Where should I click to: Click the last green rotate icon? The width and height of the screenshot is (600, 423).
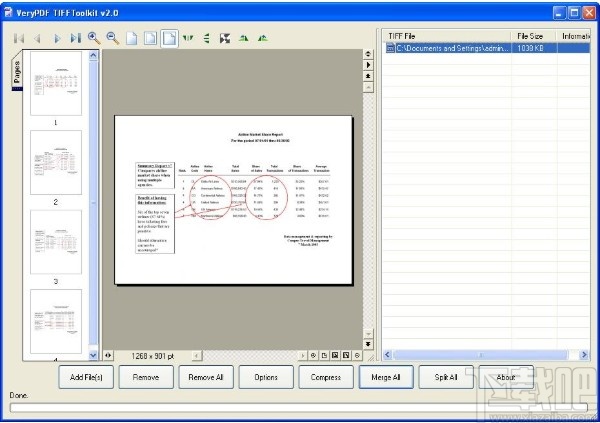(262, 38)
